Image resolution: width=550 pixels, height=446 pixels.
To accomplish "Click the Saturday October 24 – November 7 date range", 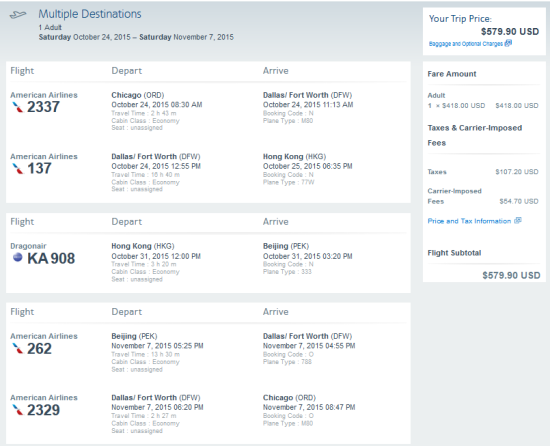I will pos(136,37).
